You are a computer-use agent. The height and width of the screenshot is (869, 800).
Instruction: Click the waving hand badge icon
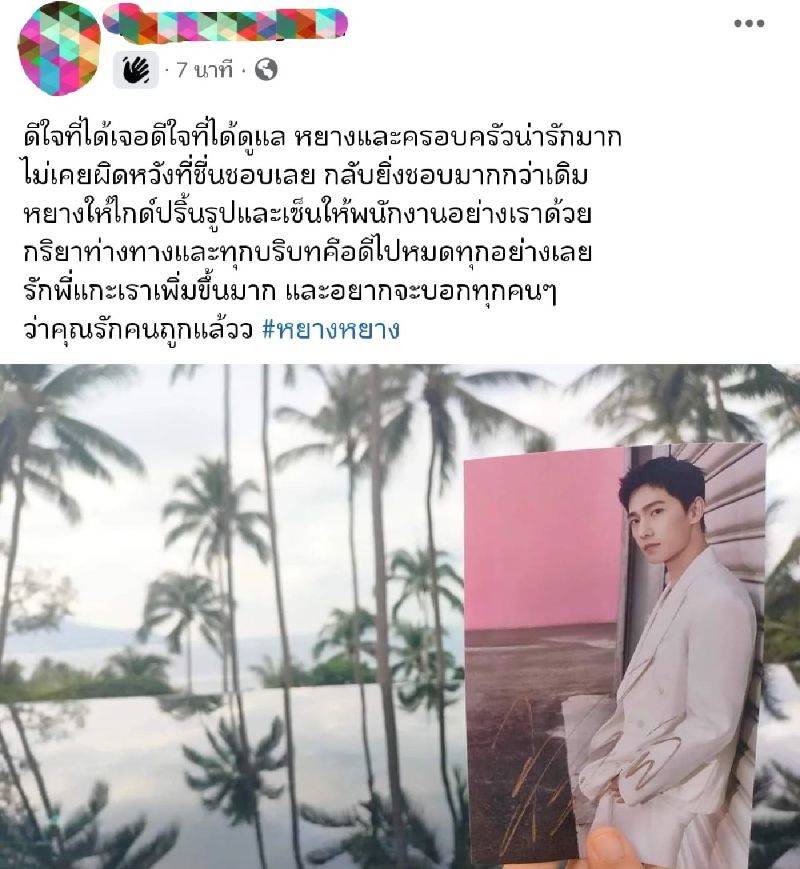[136, 70]
